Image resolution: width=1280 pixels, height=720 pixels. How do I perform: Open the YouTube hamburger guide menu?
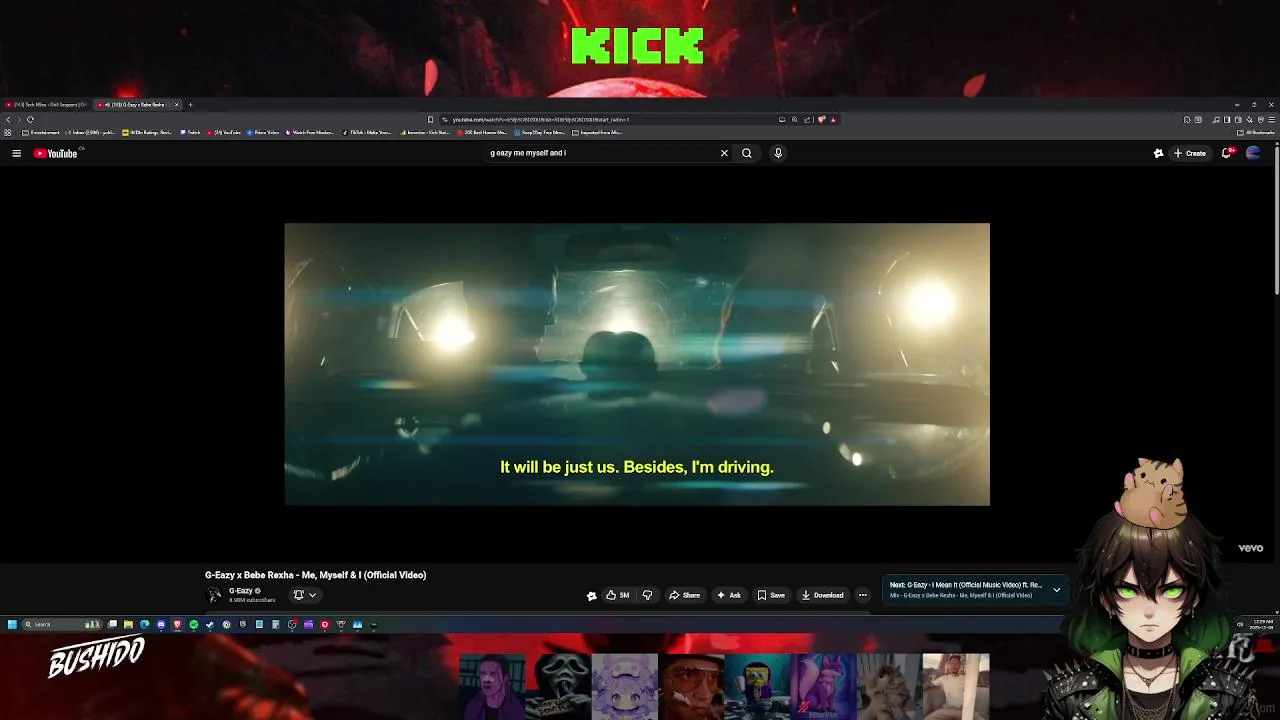coord(16,153)
